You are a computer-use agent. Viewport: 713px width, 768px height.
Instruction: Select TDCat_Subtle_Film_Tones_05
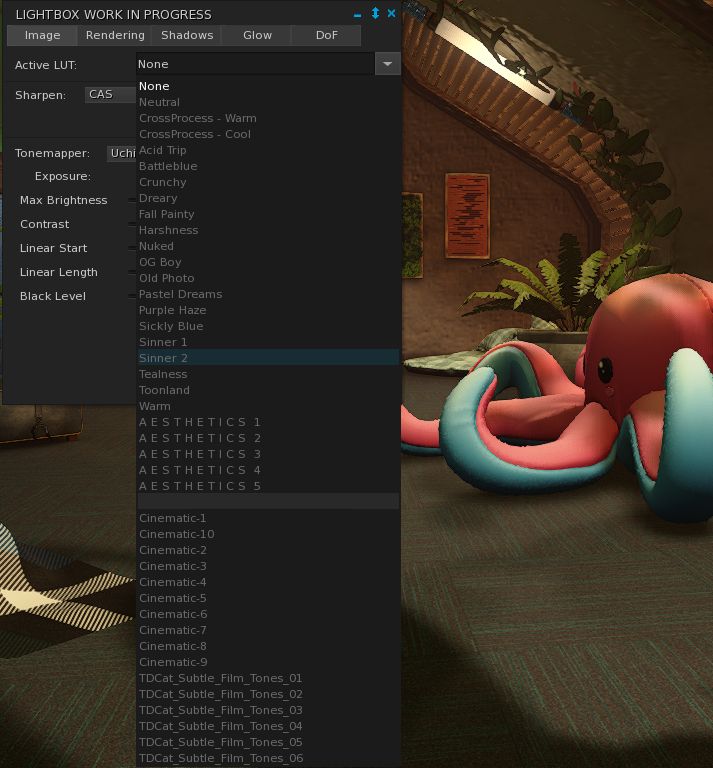[x=268, y=742]
